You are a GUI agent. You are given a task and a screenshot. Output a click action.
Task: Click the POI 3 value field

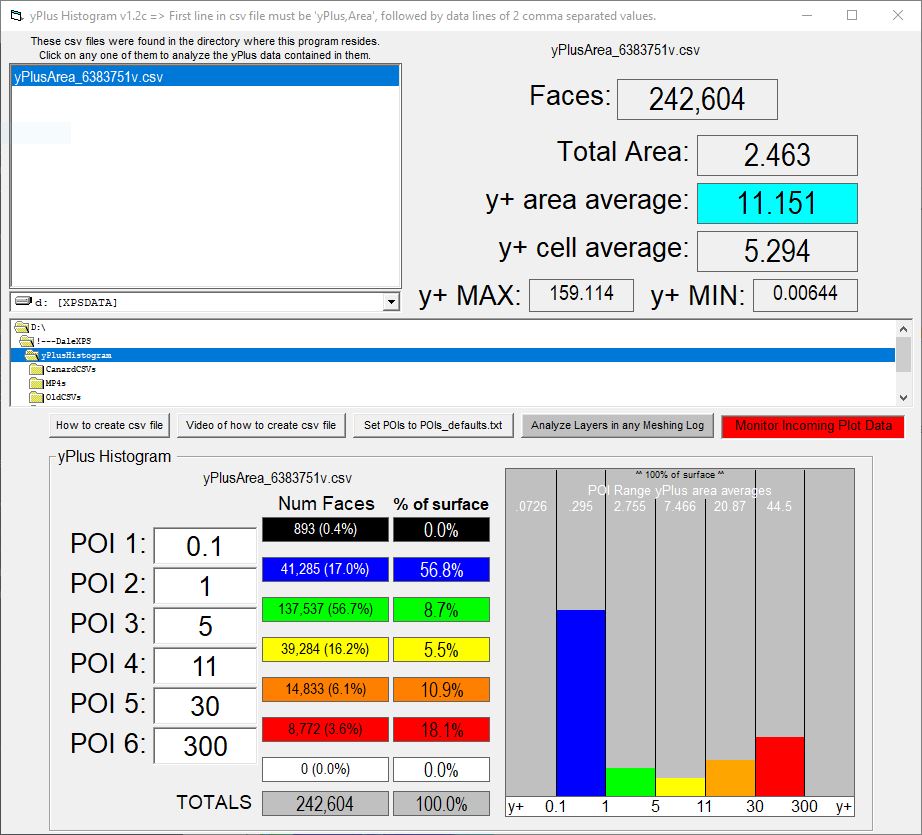click(x=205, y=626)
